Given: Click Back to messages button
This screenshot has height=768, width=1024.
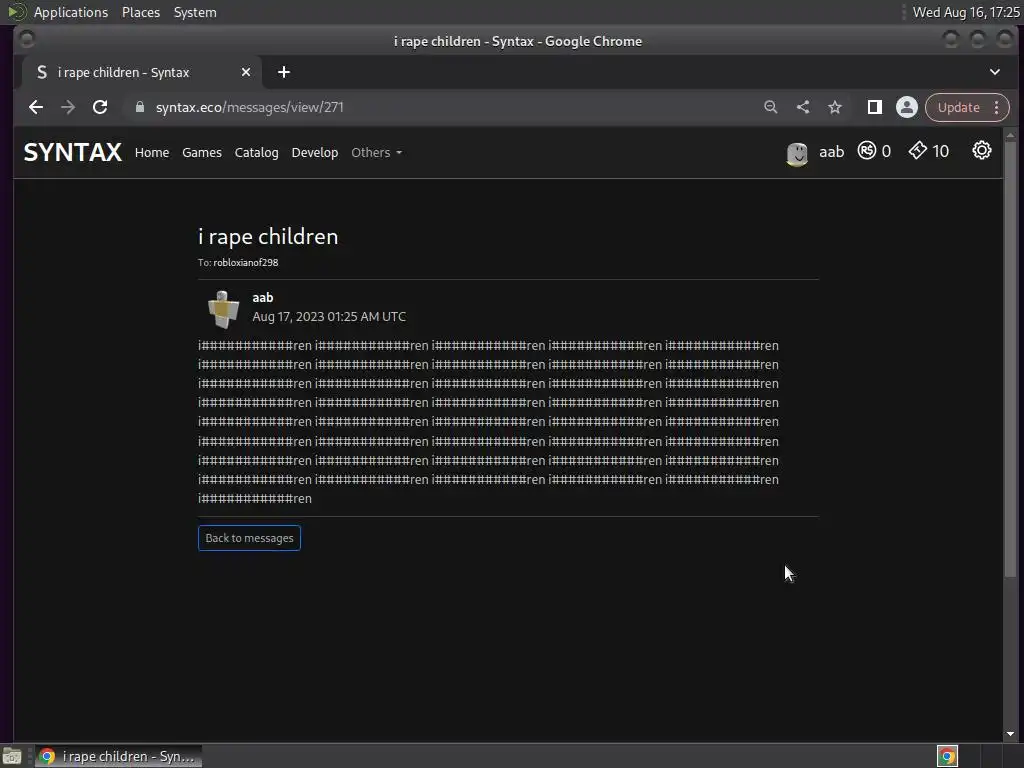Looking at the screenshot, I should 249,538.
